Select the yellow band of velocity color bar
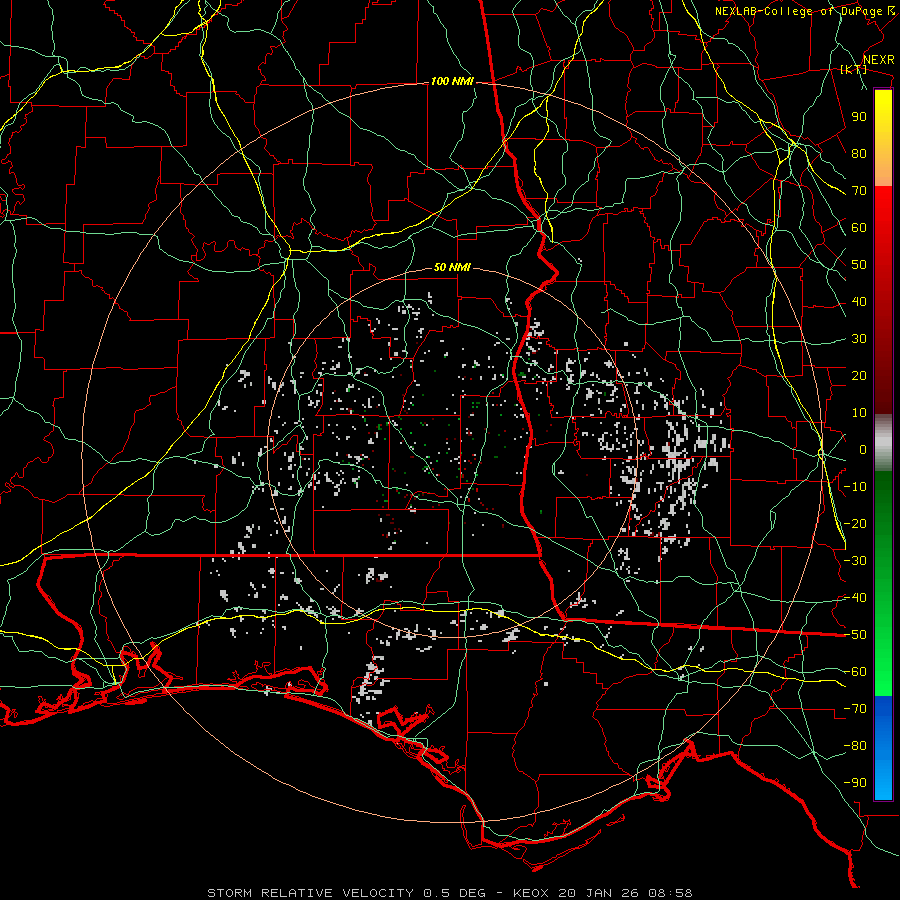Viewport: 900px width, 900px height. coord(883,138)
